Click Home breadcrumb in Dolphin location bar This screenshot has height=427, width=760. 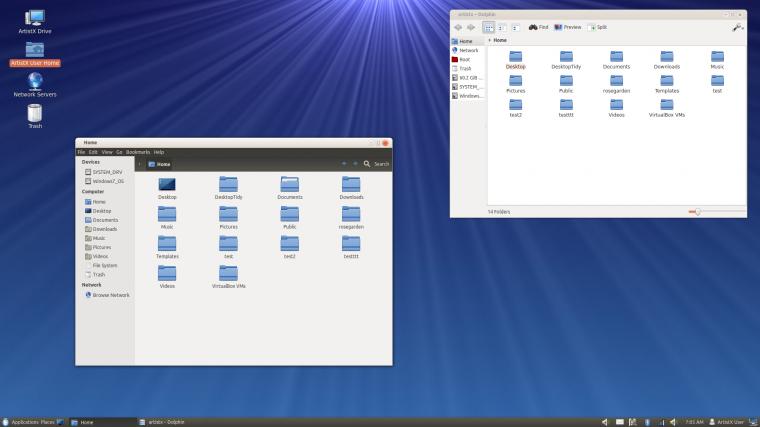coord(500,40)
